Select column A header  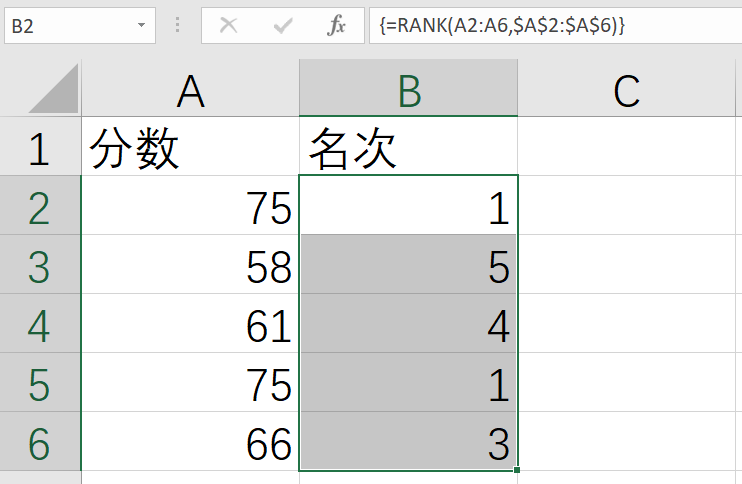coord(190,91)
